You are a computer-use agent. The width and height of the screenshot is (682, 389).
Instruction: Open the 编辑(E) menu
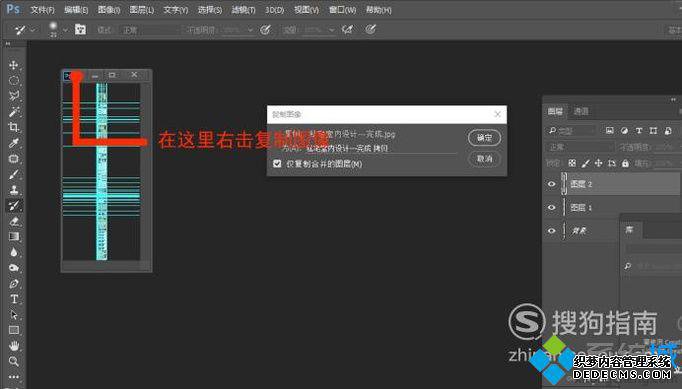[76, 10]
